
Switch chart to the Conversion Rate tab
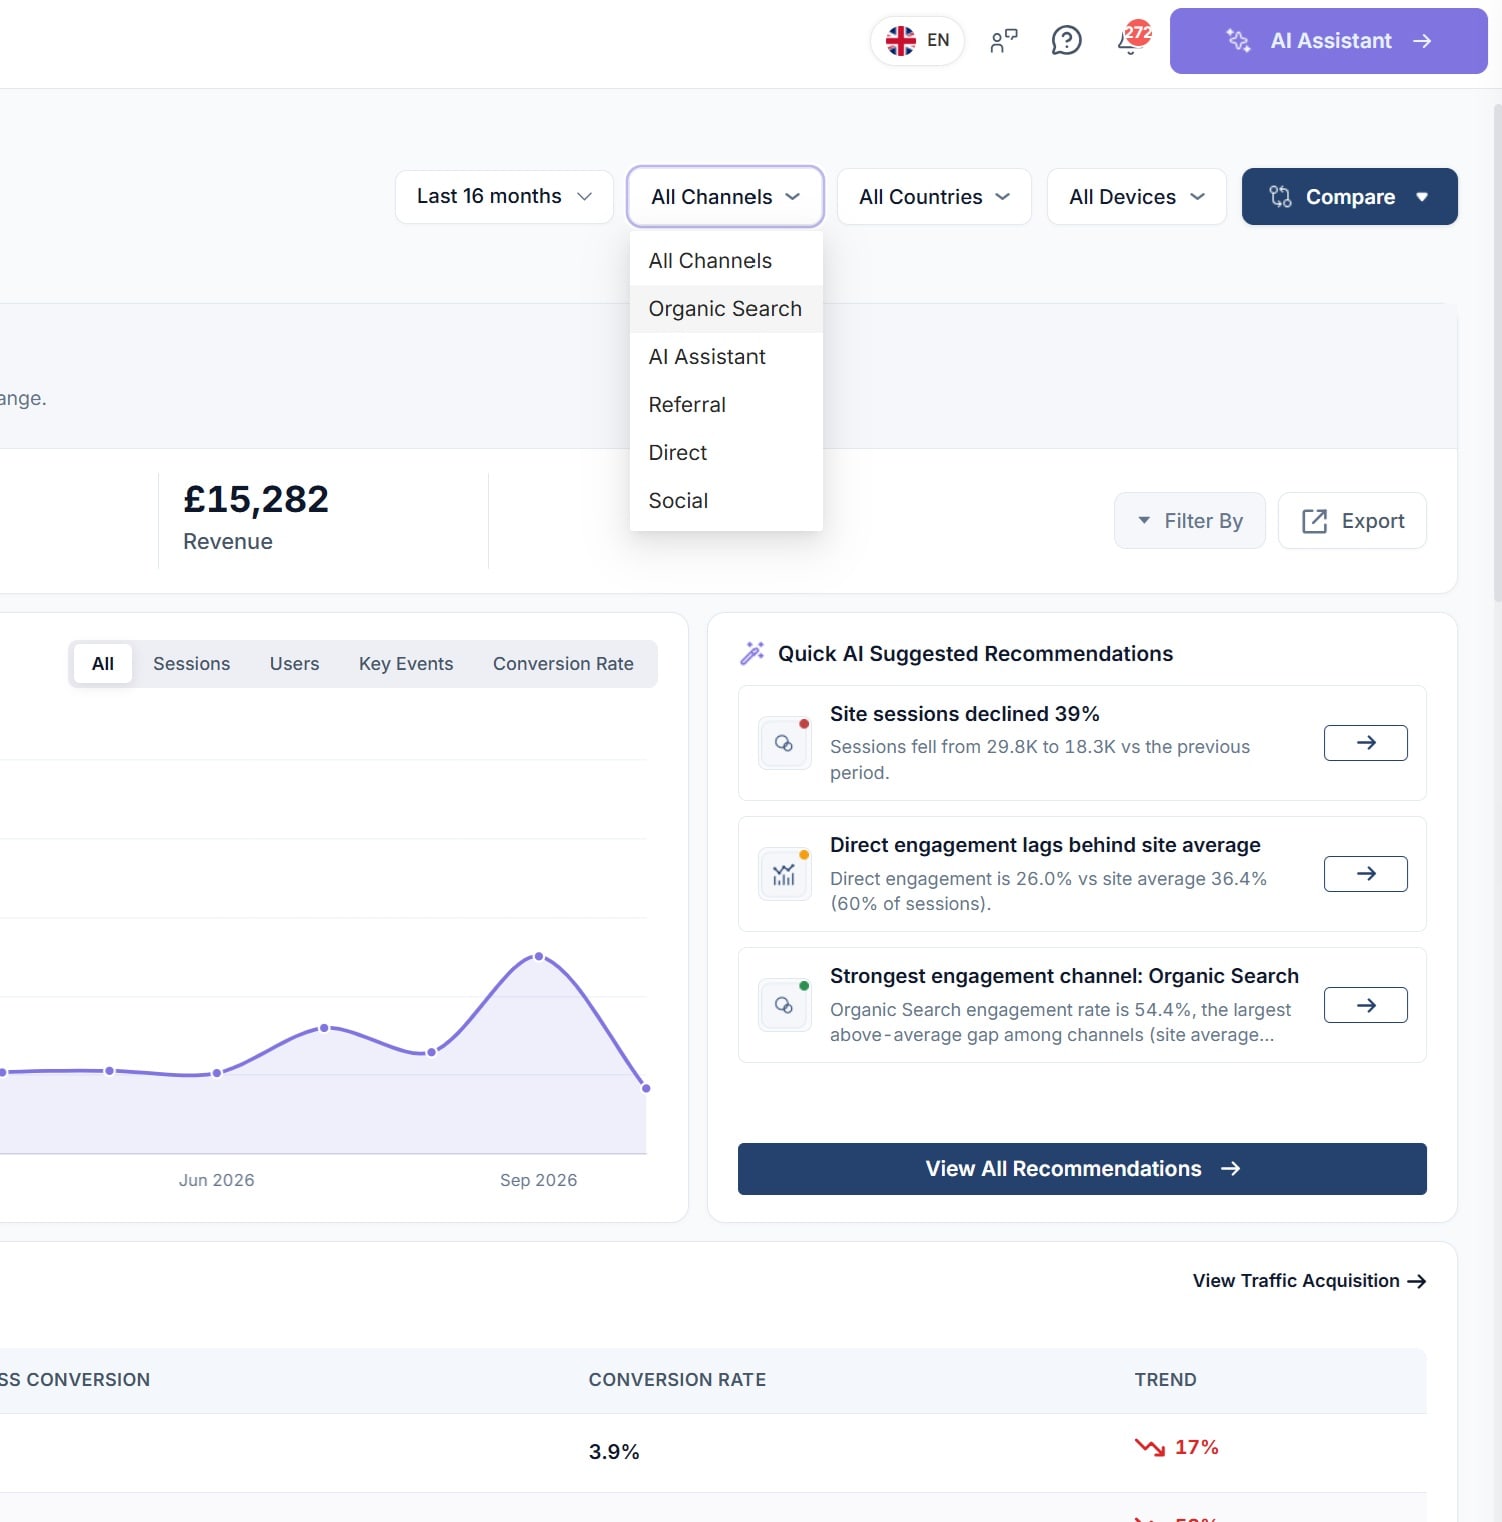point(563,664)
